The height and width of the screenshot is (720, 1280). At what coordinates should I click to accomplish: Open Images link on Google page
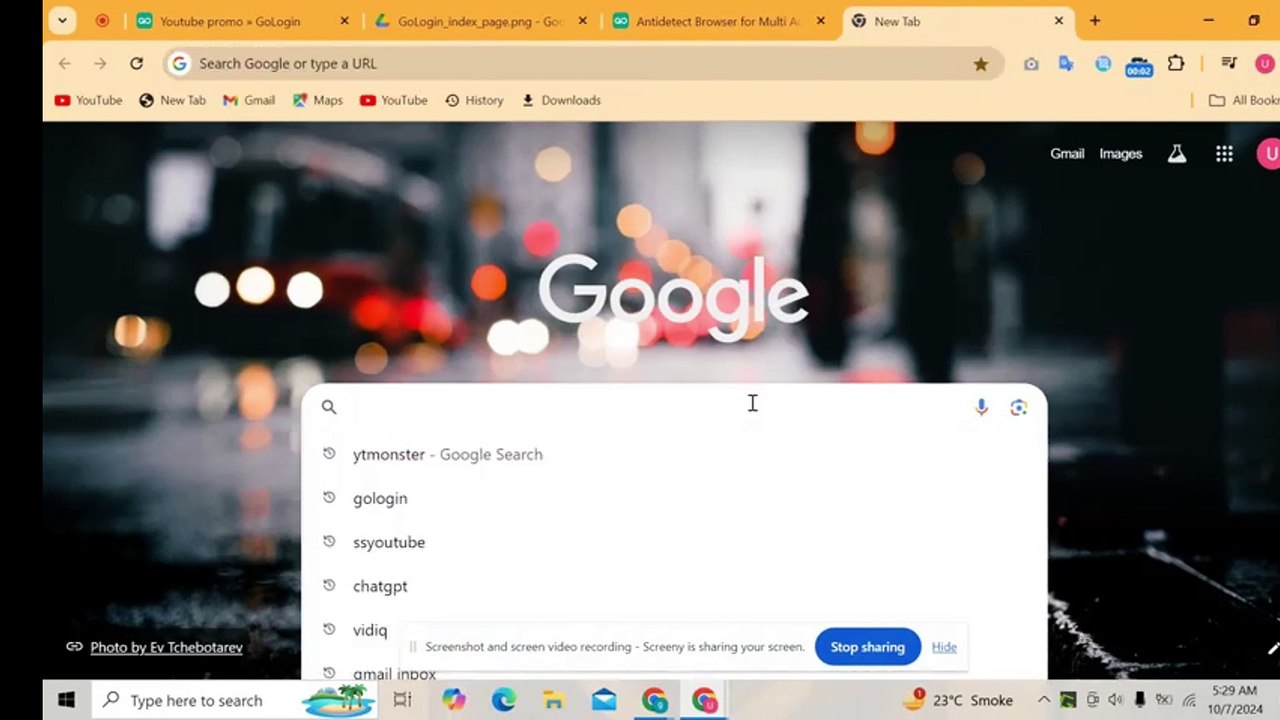(1121, 153)
